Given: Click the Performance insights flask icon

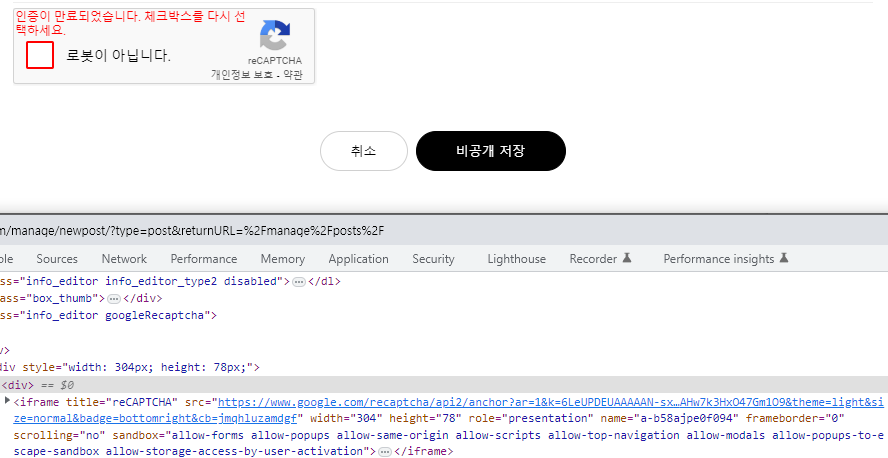Looking at the screenshot, I should [783, 258].
